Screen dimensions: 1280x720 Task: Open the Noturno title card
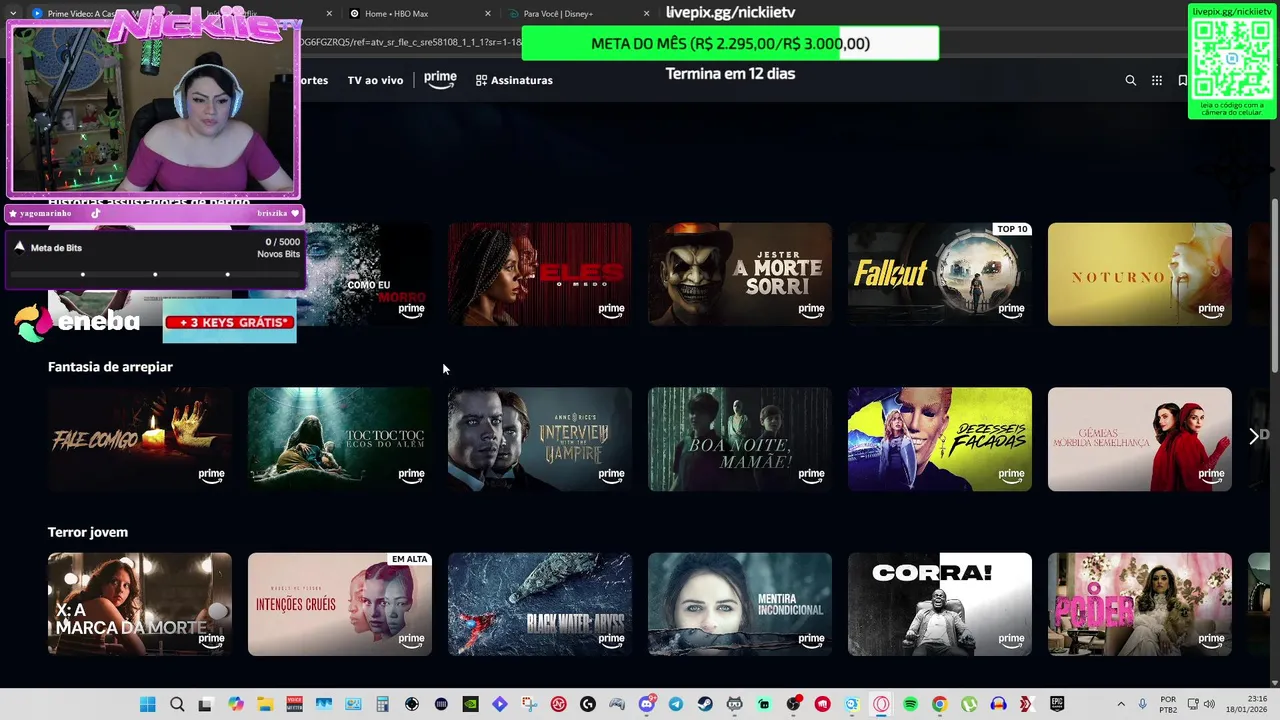(x=1140, y=274)
